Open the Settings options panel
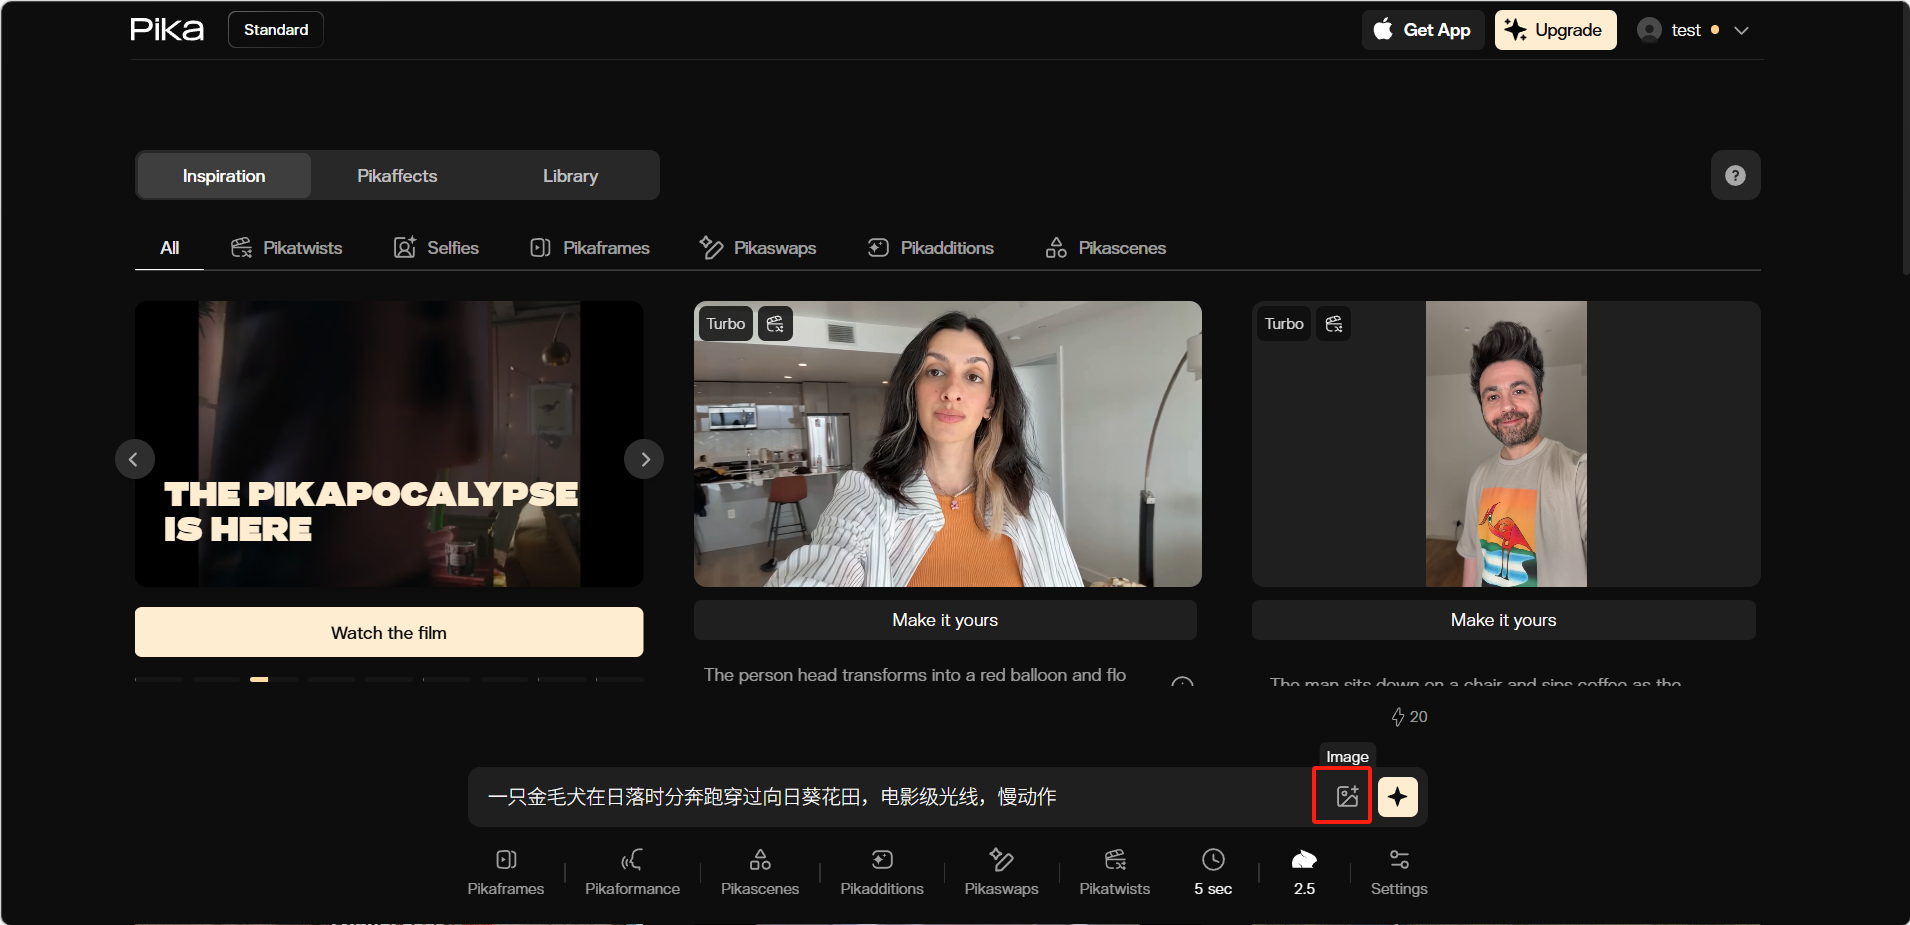 point(1398,872)
